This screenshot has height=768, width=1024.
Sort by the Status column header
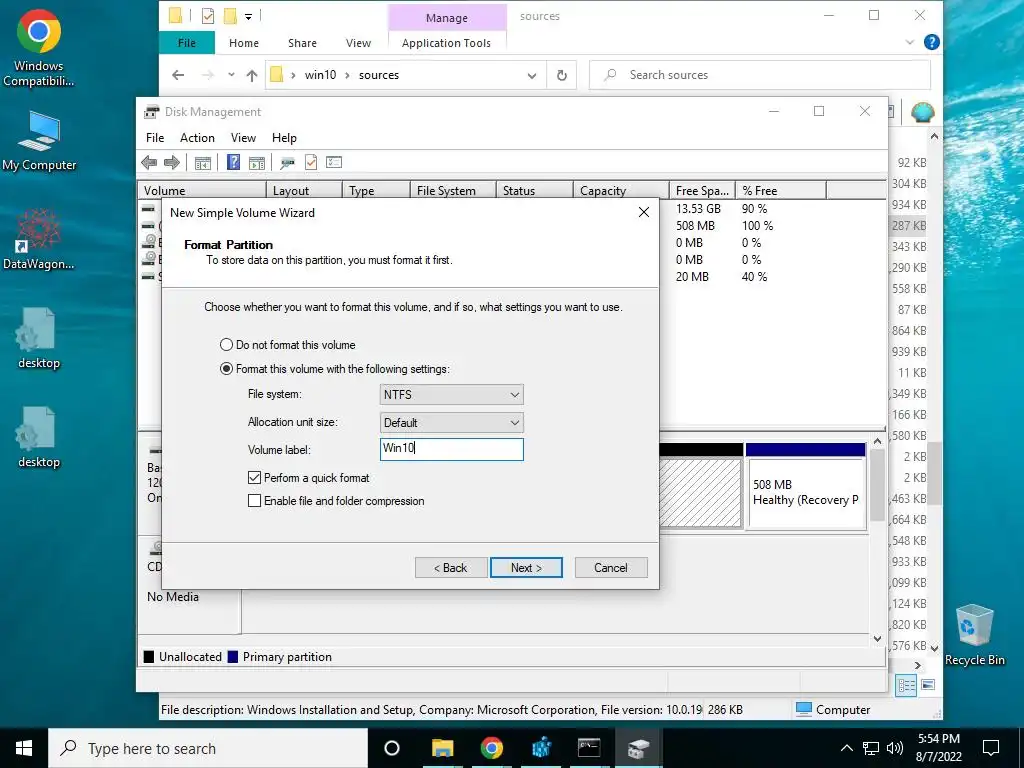click(534, 191)
